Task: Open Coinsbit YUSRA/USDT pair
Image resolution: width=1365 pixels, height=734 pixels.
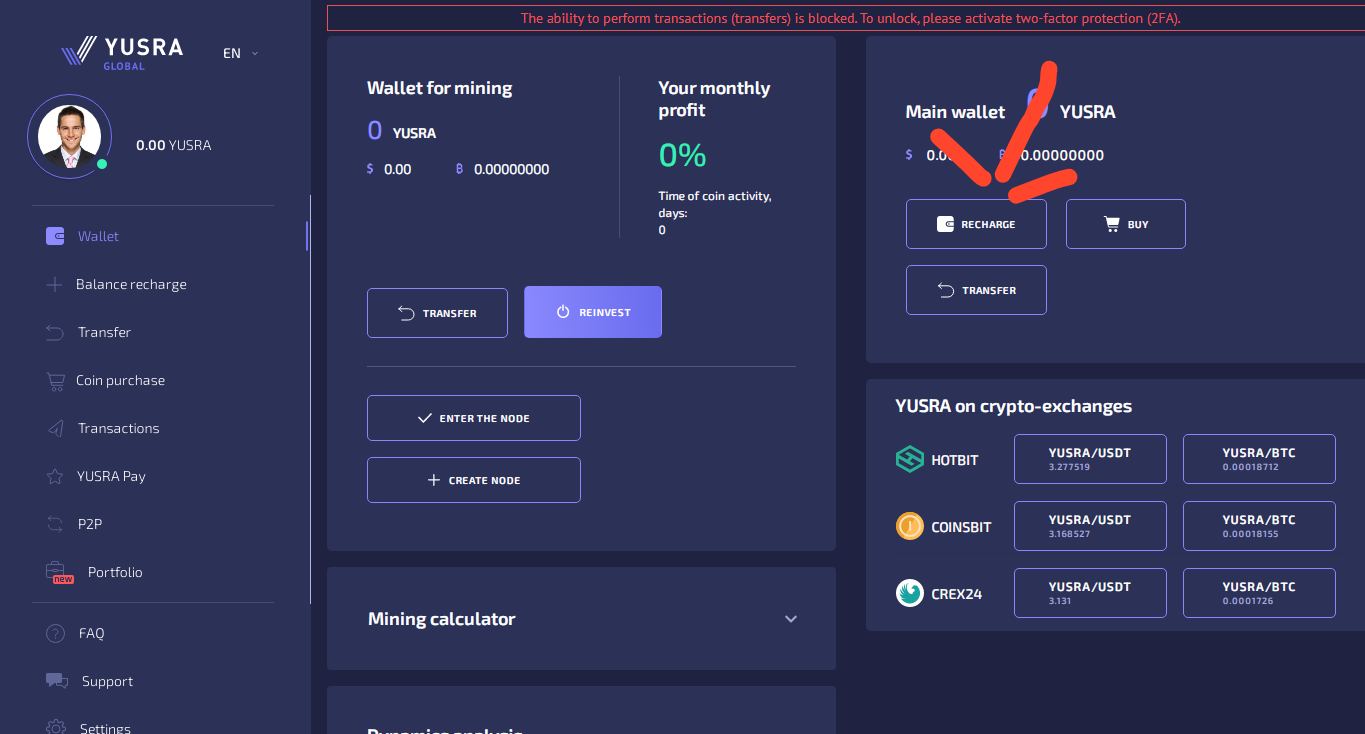Action: coord(1090,526)
